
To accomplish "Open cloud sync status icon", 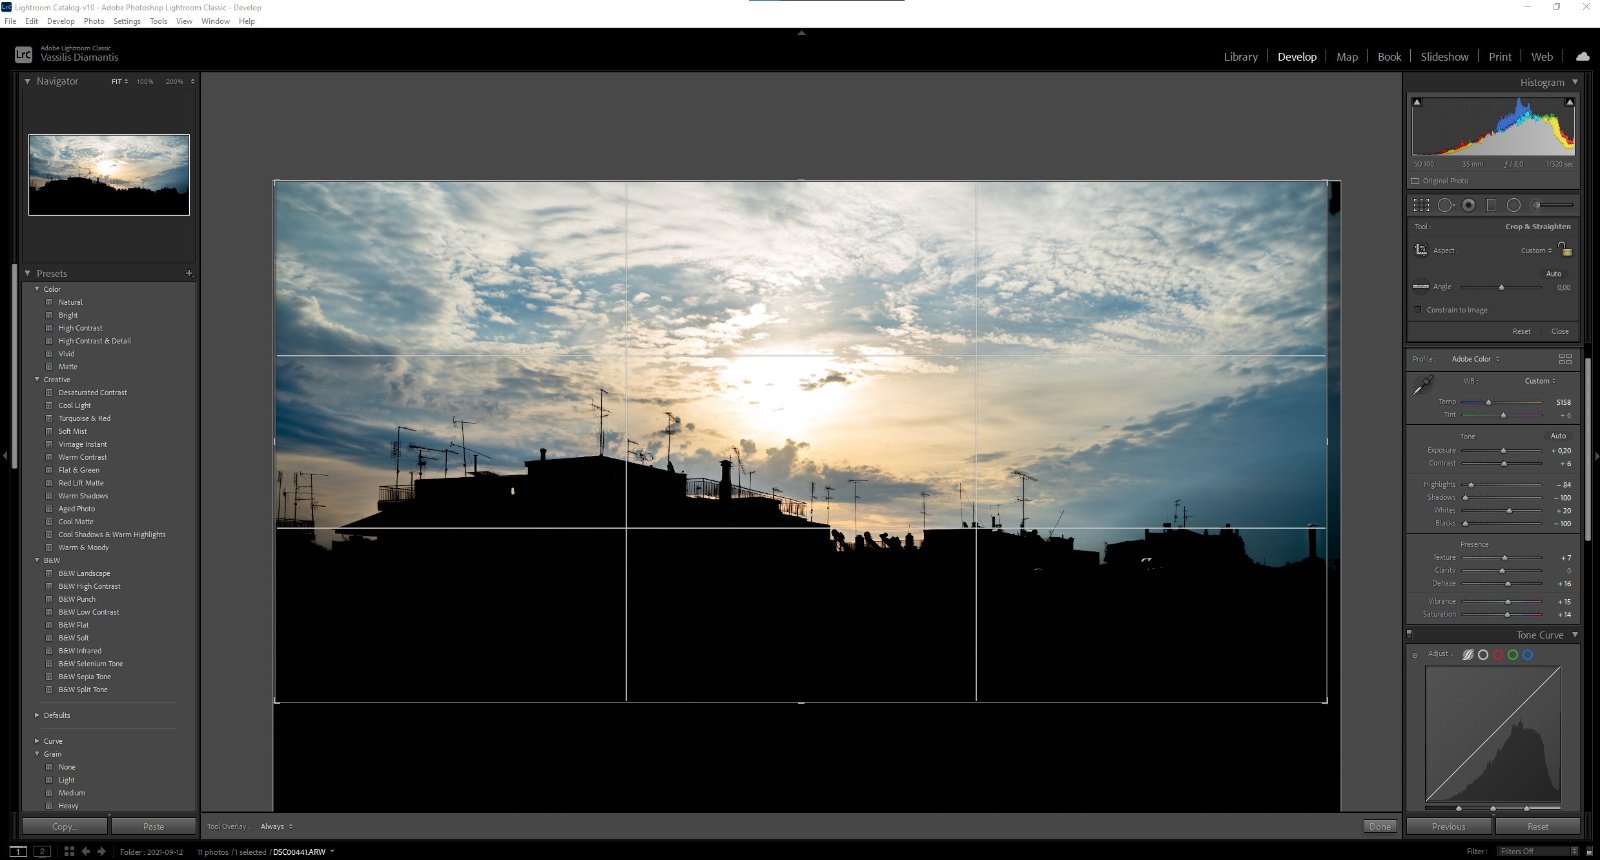I will click(x=1582, y=57).
